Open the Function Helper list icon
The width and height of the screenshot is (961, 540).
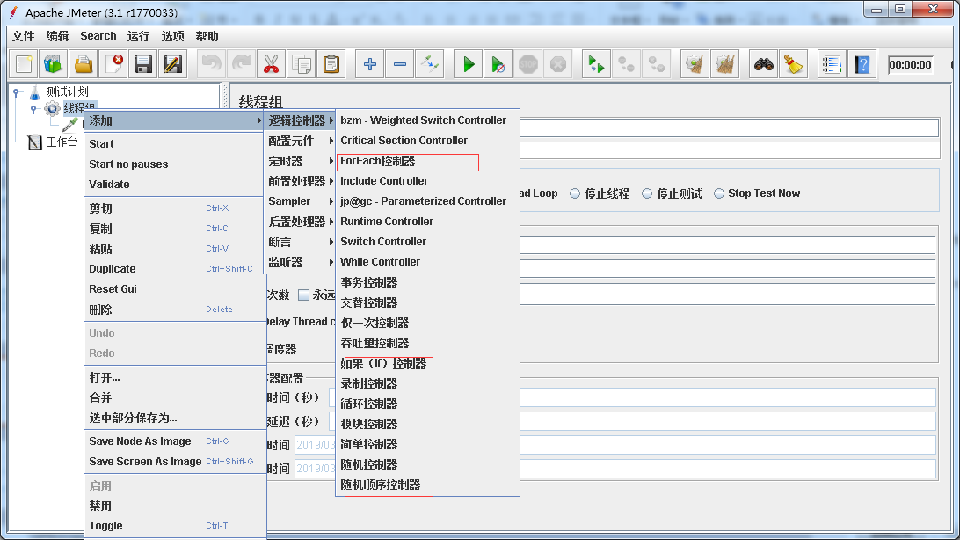(832, 64)
